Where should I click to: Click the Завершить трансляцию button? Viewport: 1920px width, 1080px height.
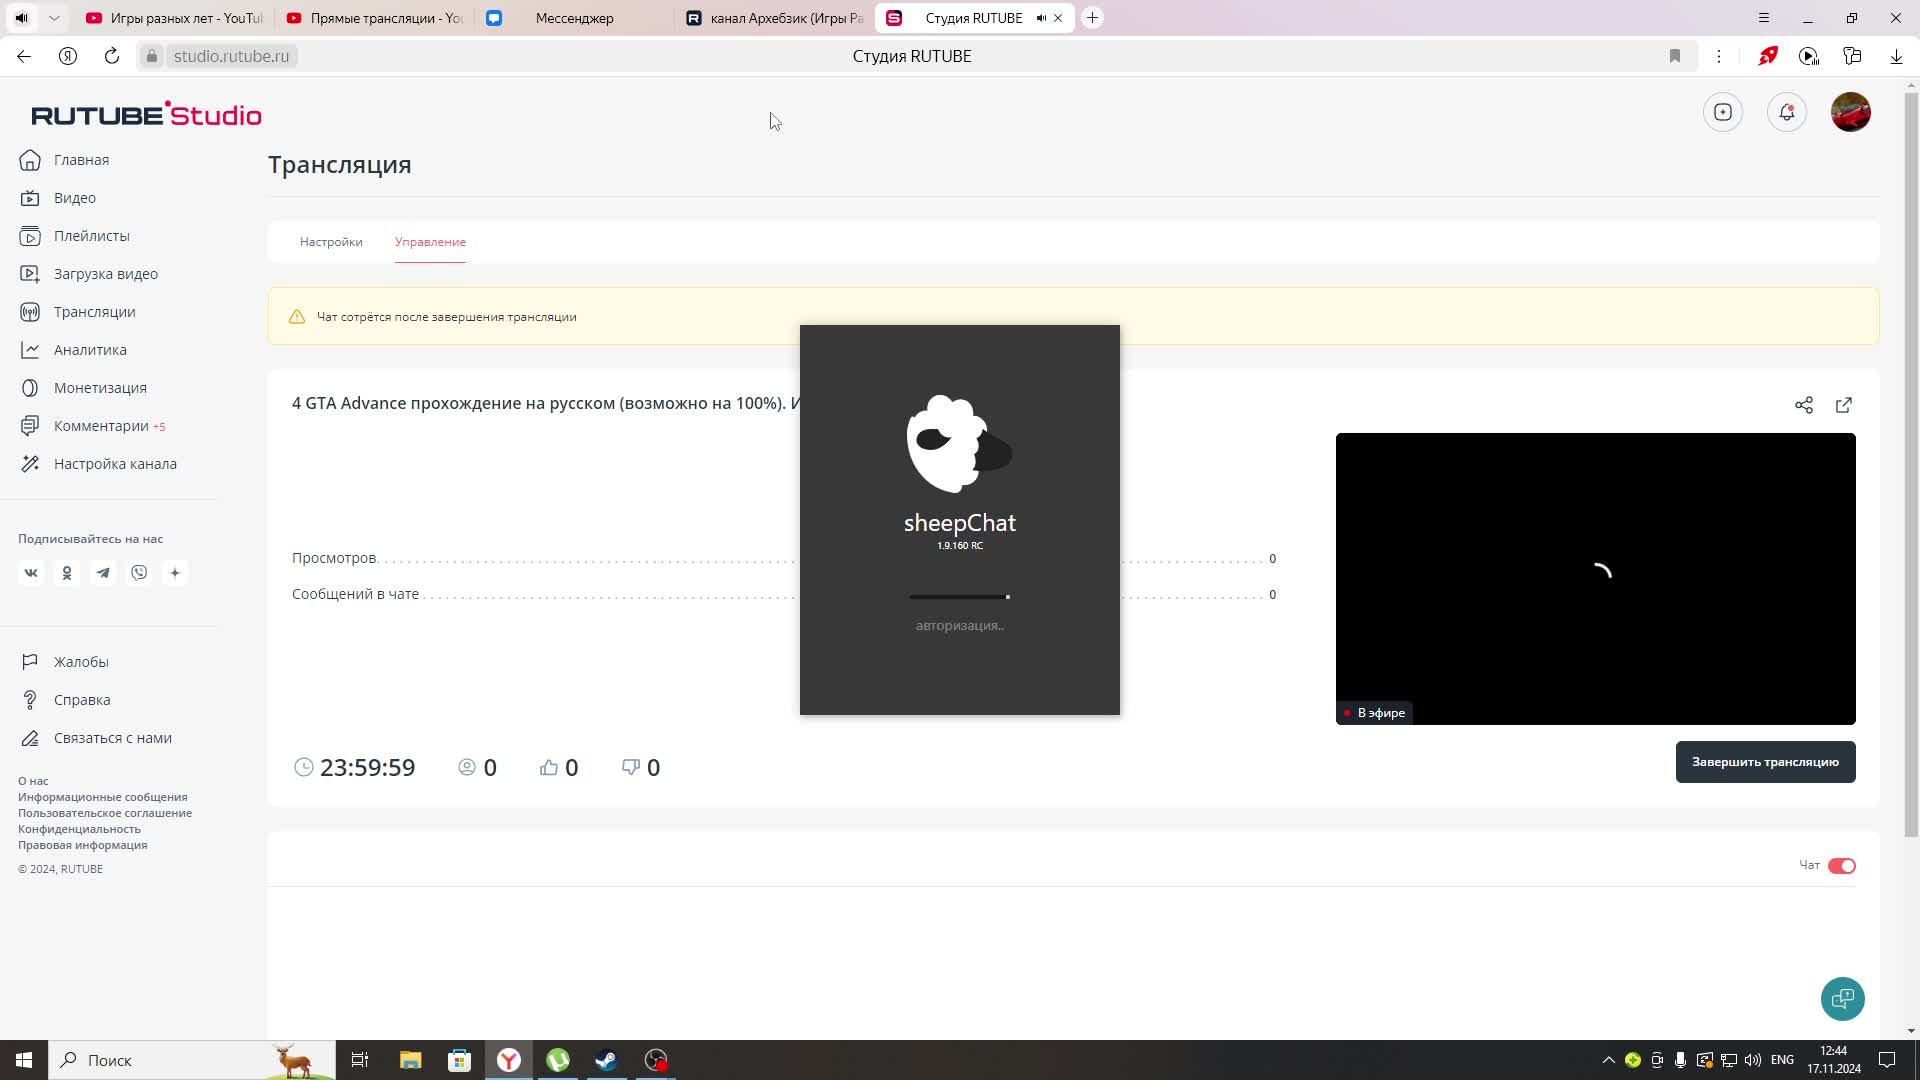tap(1765, 762)
